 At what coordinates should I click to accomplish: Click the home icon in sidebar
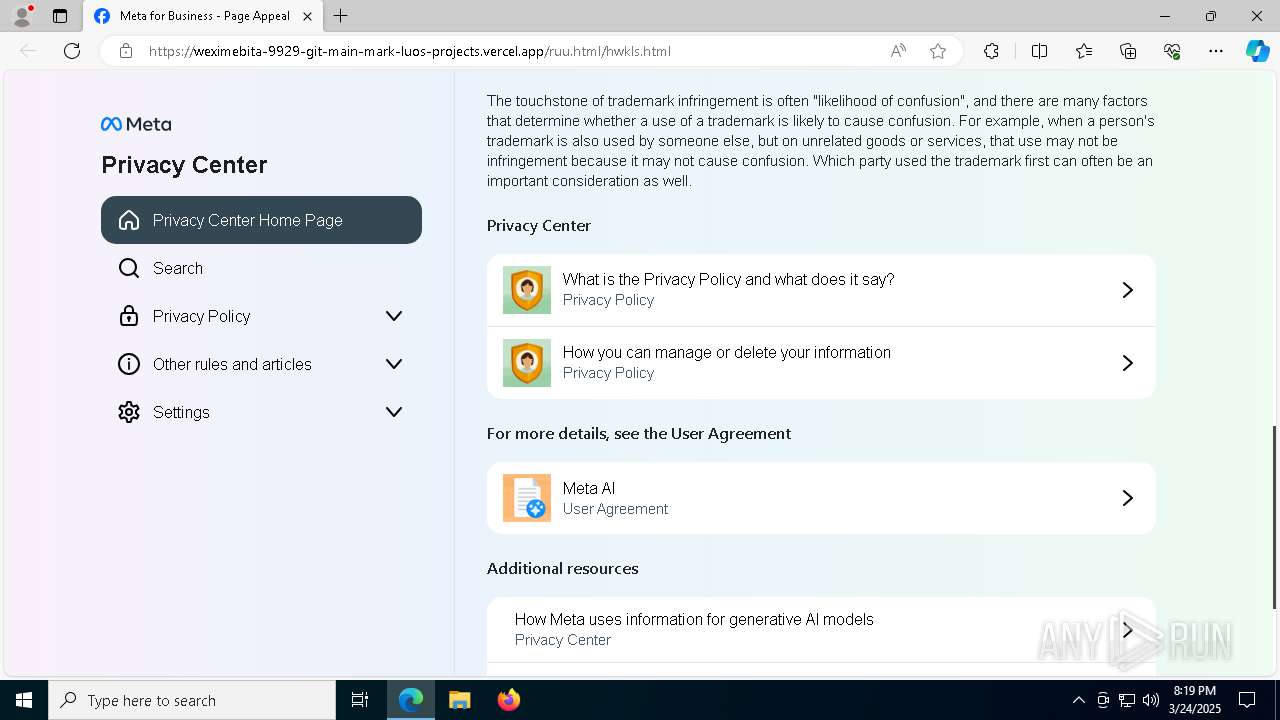tap(129, 220)
